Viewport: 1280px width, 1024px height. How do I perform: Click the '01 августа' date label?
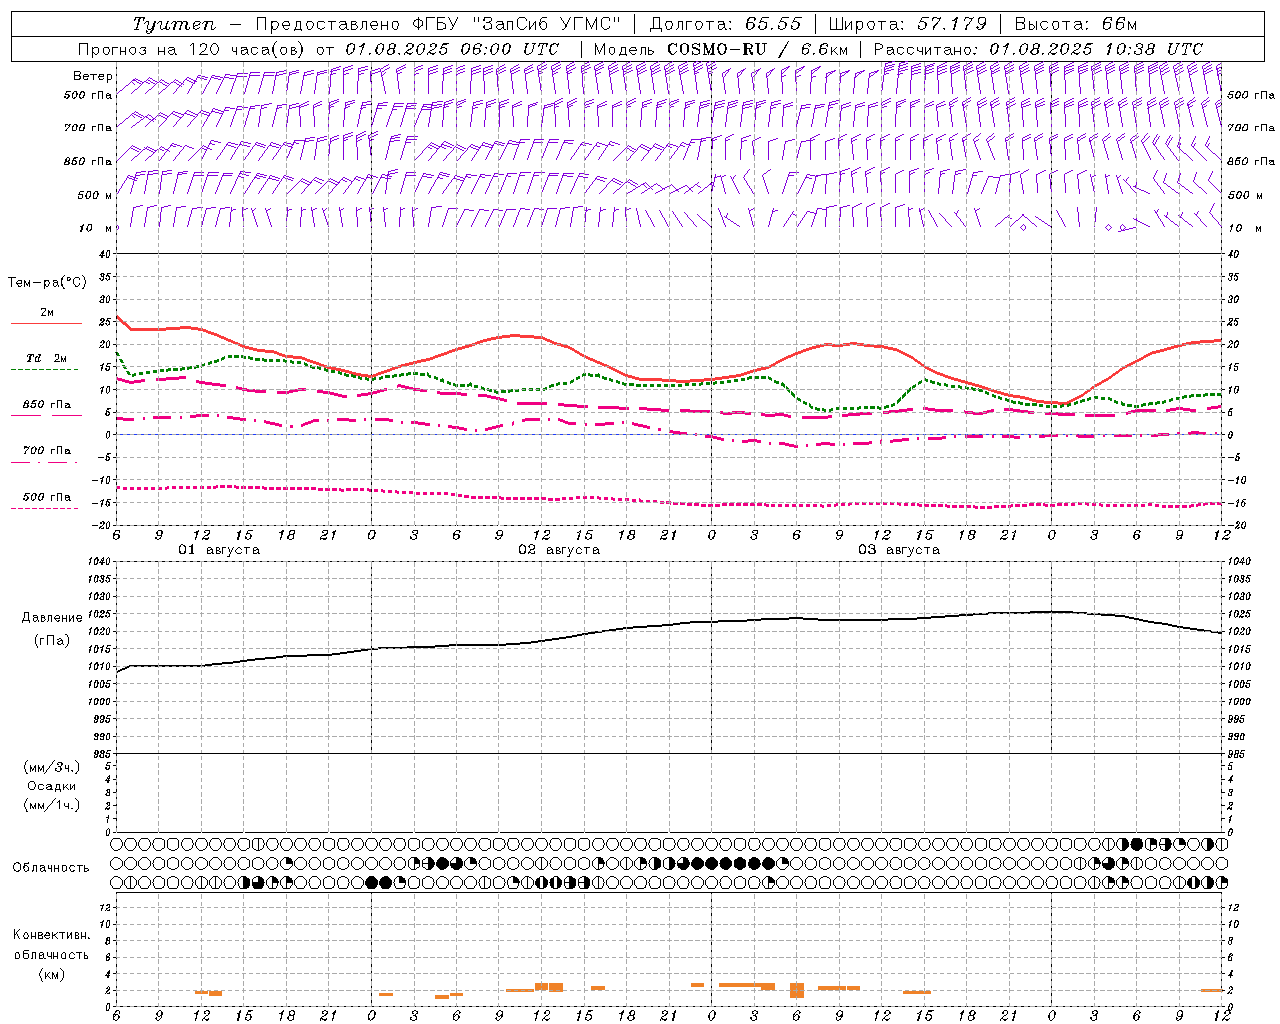(x=219, y=550)
